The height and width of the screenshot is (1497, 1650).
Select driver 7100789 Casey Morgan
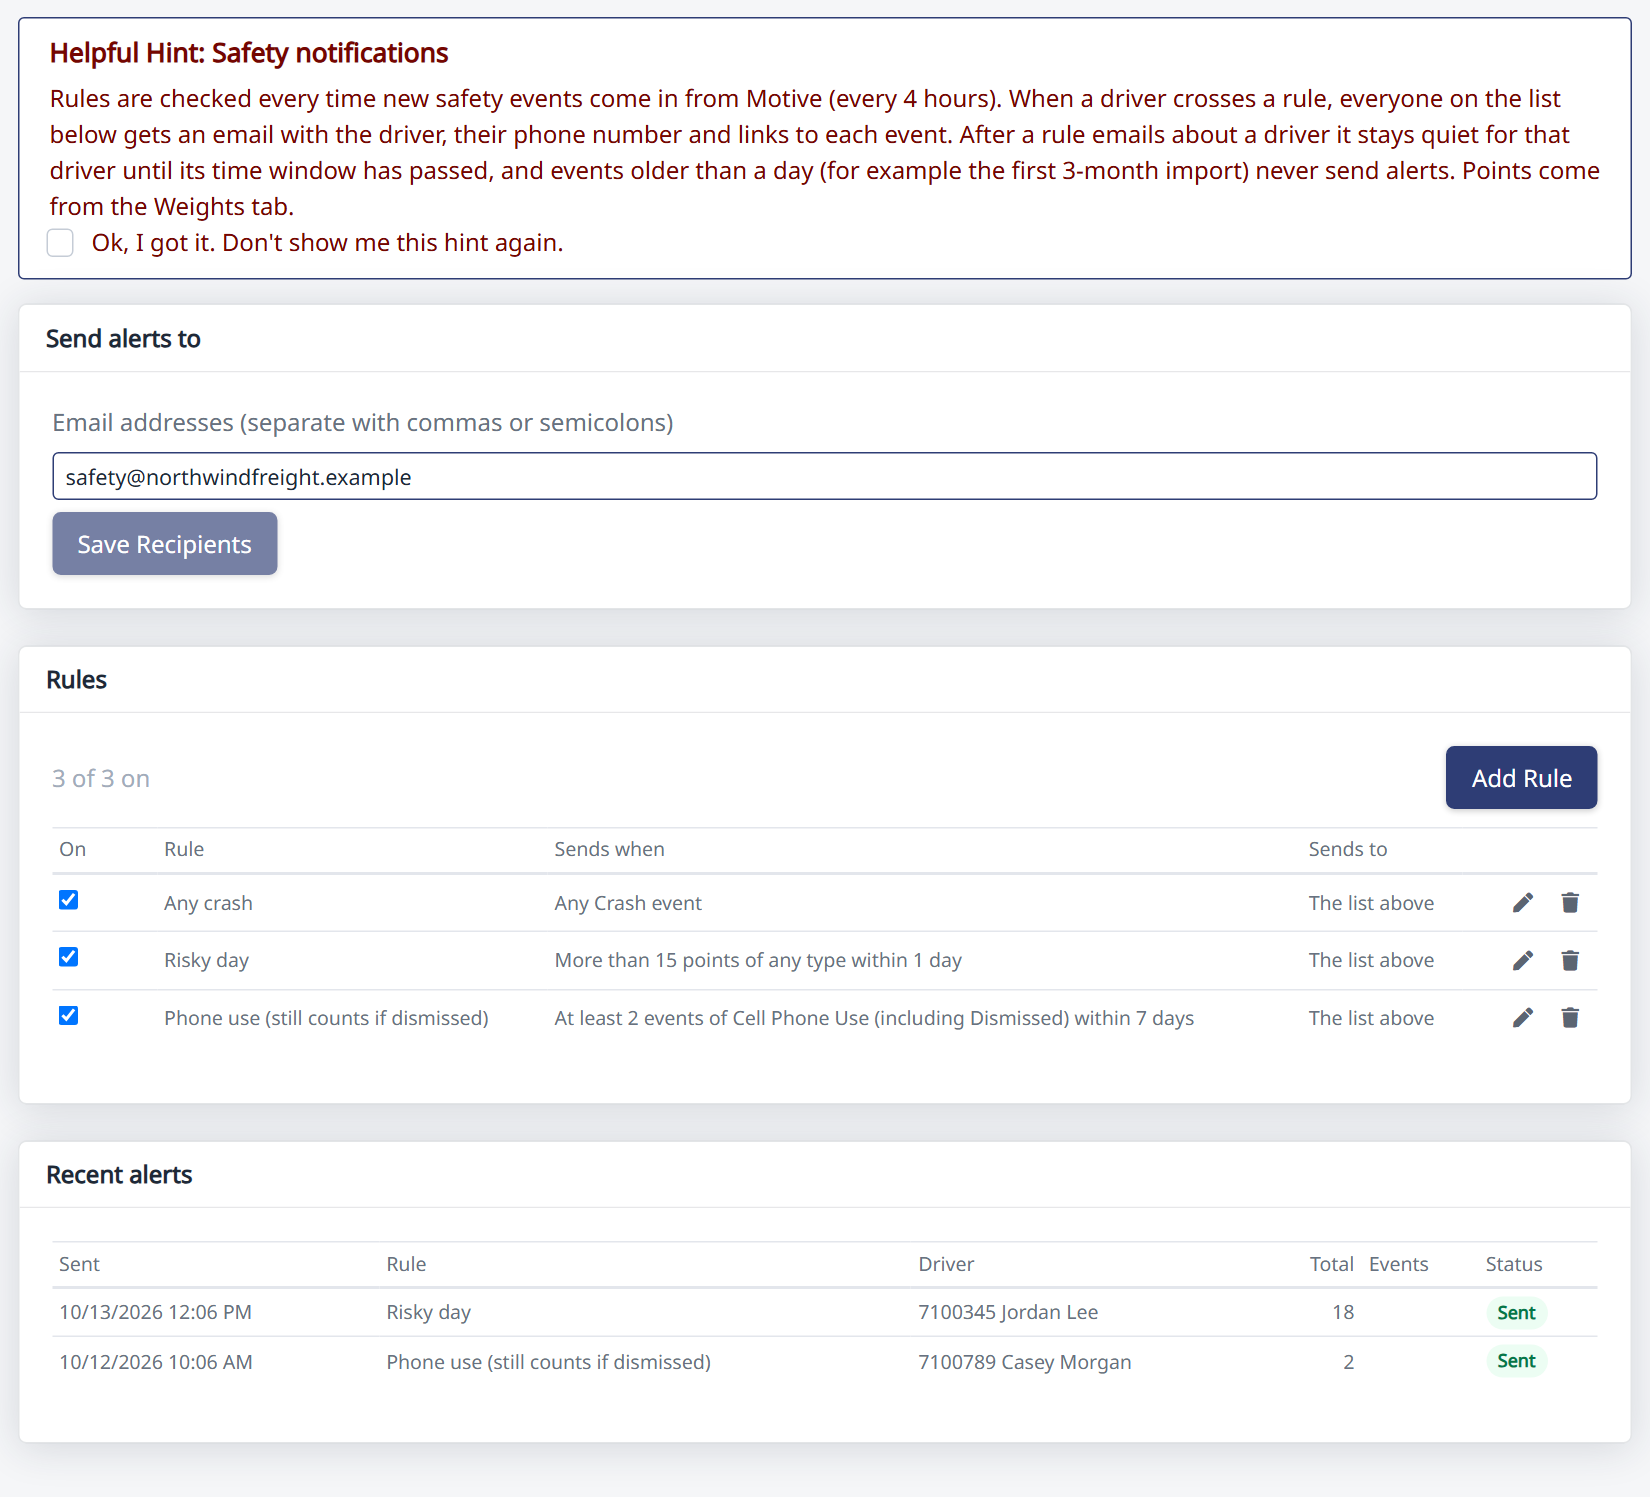click(x=1025, y=1362)
